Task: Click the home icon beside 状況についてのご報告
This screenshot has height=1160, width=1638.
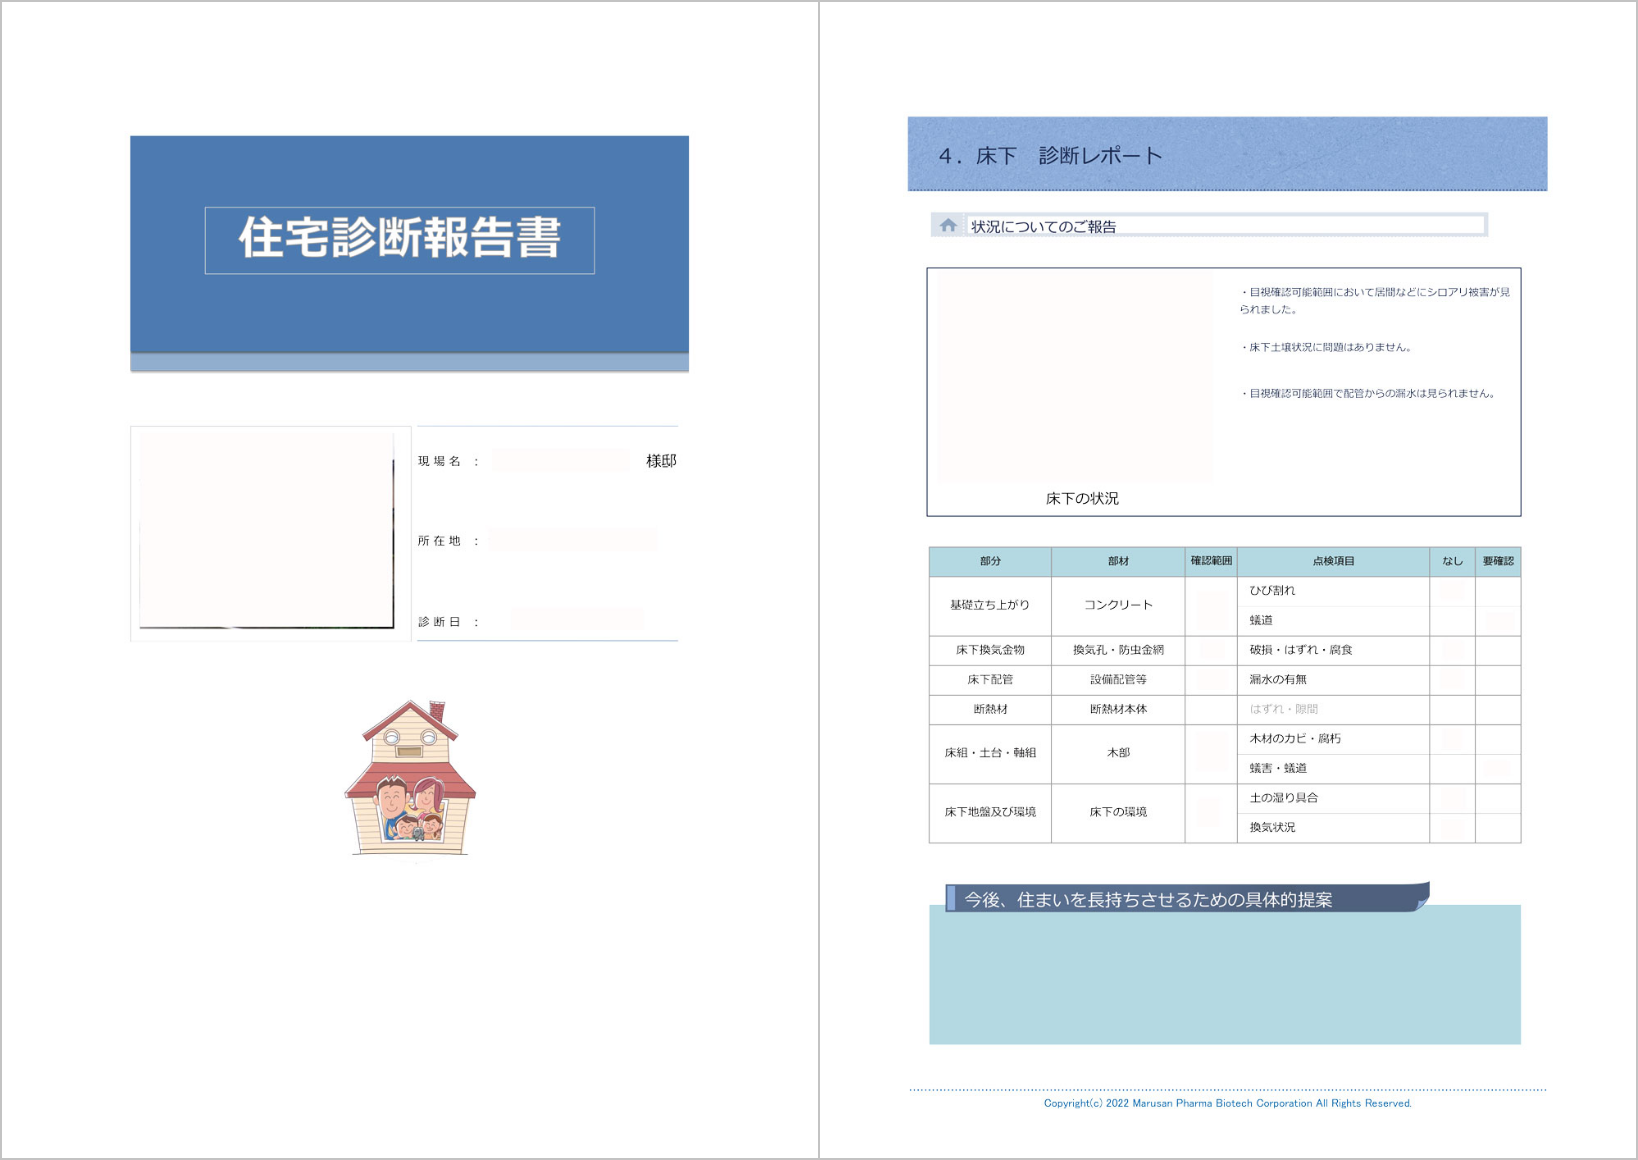Action: coord(948,225)
